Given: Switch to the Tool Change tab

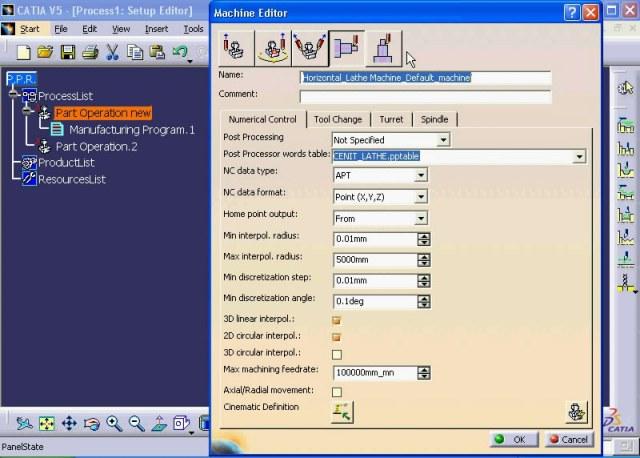Looking at the screenshot, I should [338, 120].
